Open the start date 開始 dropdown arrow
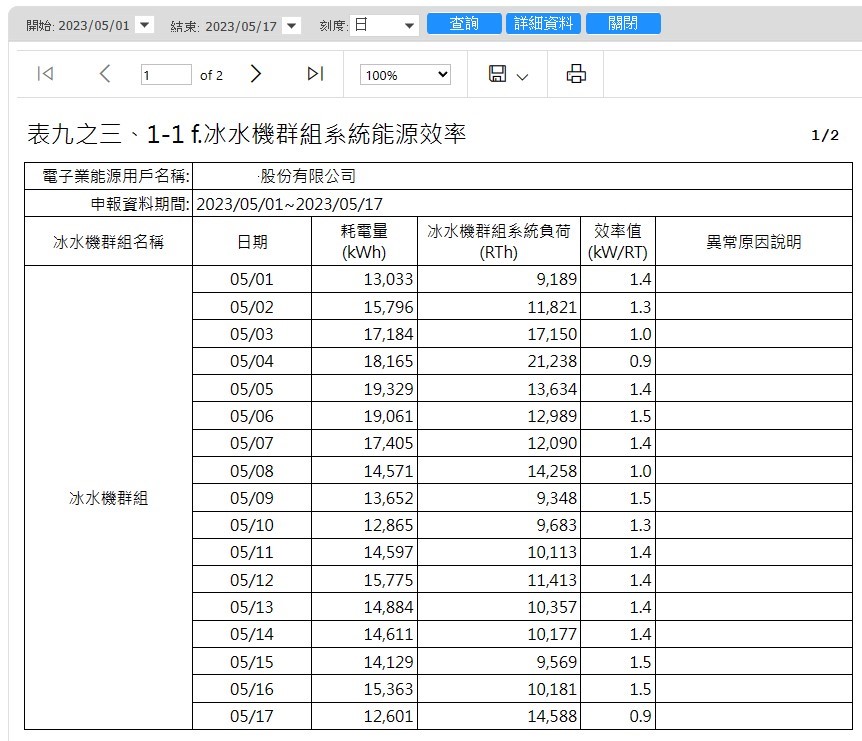Screen dimensions: 862x741 pos(144,25)
